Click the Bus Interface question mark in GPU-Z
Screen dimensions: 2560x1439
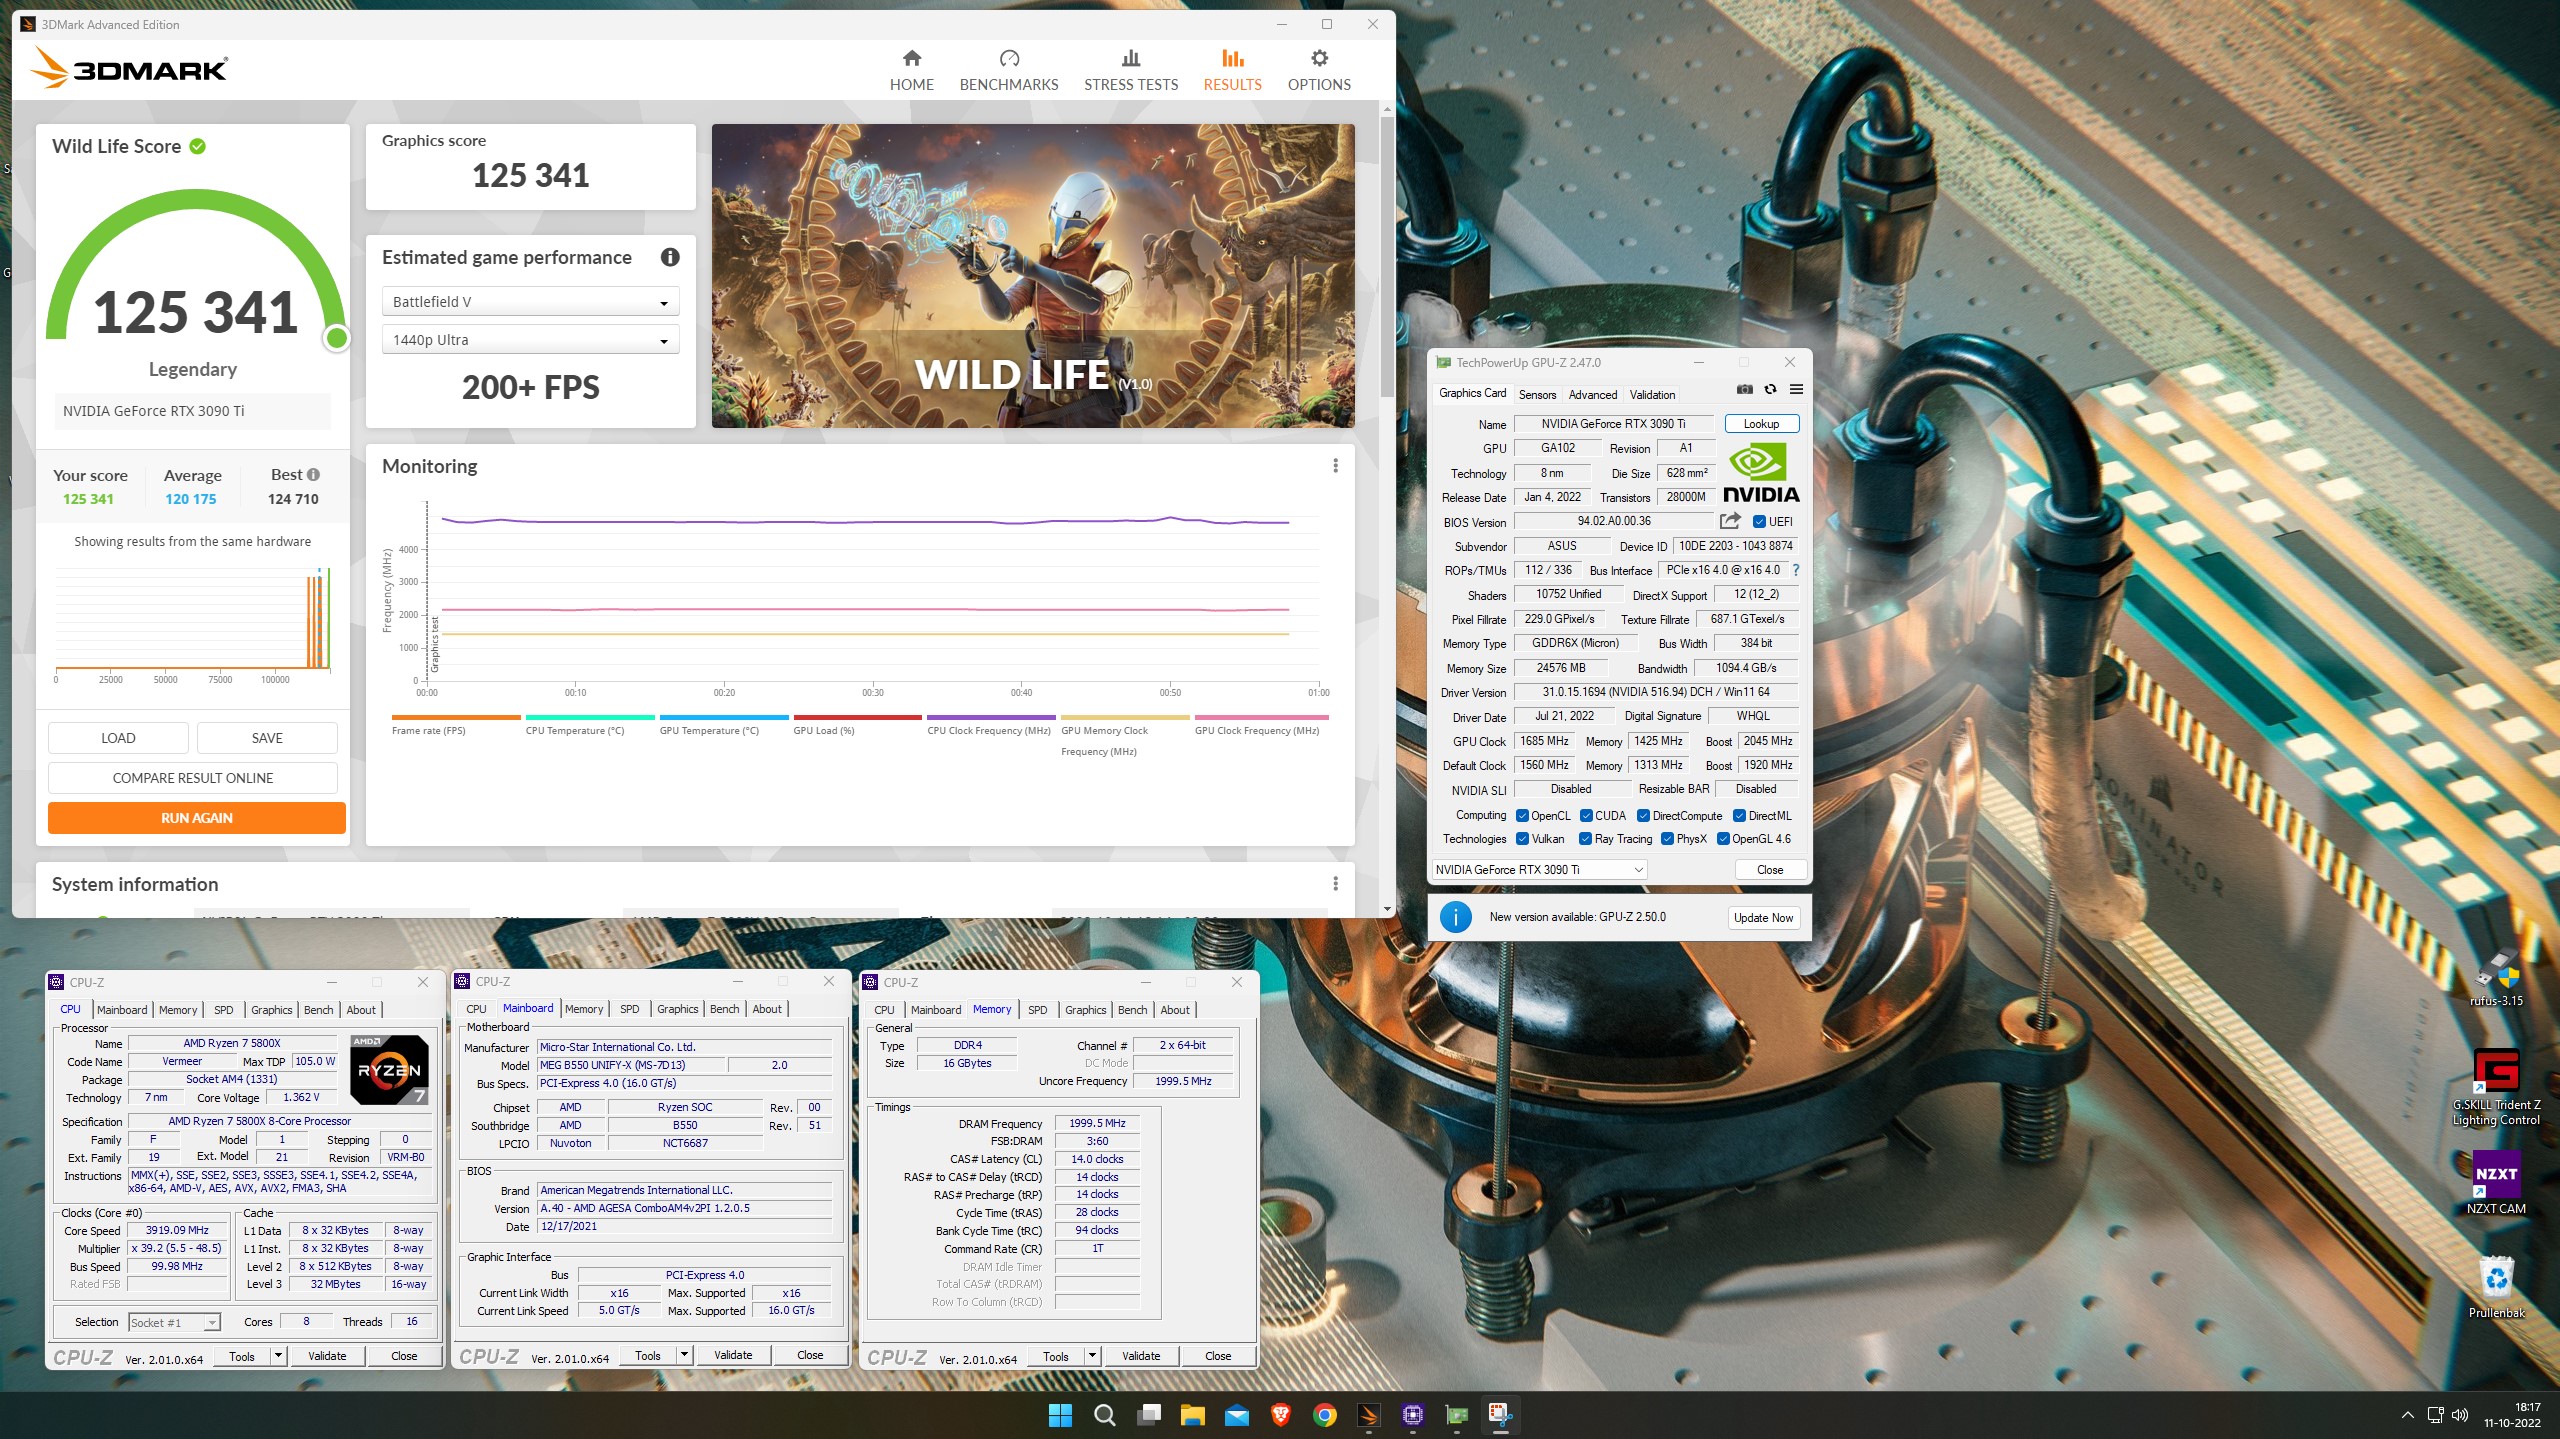tap(1796, 570)
